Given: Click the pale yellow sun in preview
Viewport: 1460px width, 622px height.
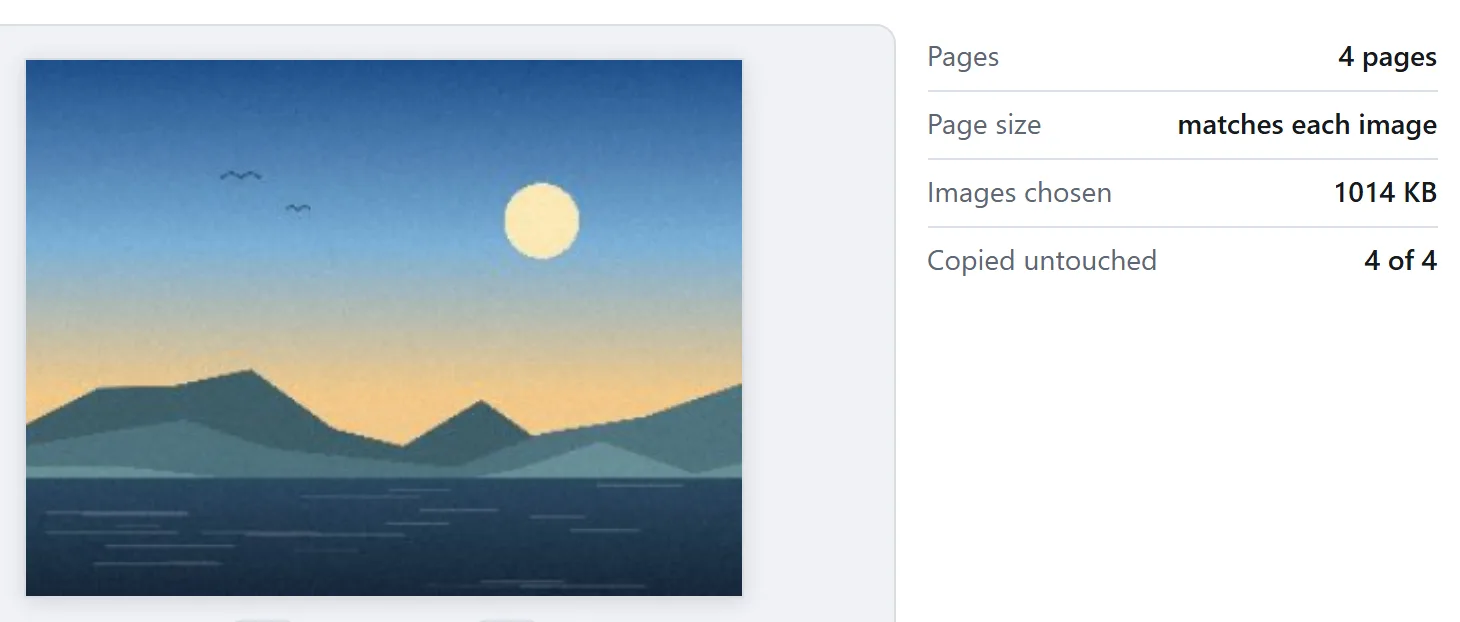Looking at the screenshot, I should click(x=541, y=221).
